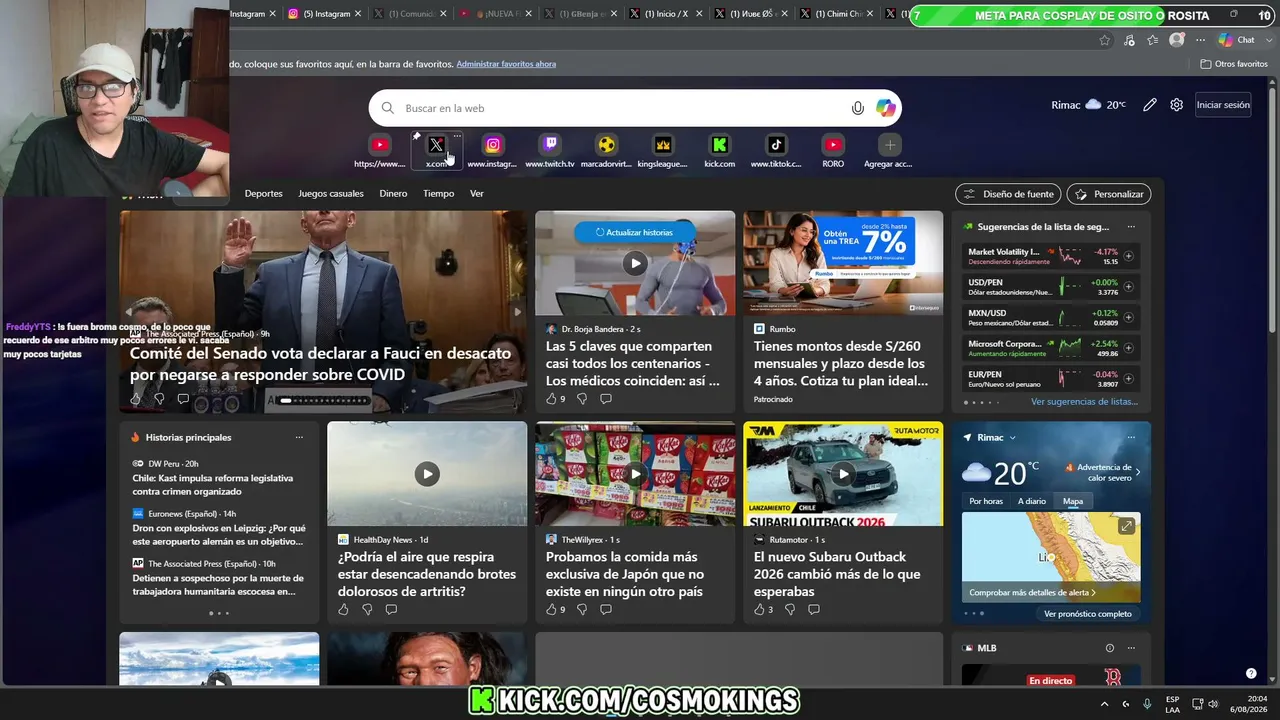Click the Iniciar sesión button
This screenshot has width=1280, height=720.
(1223, 105)
